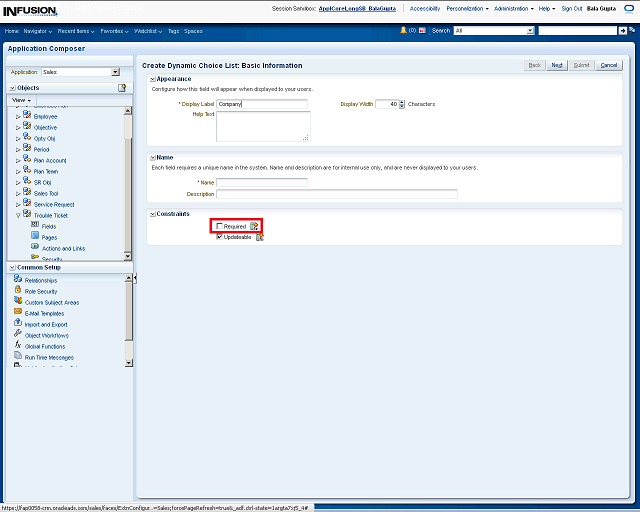Click the notifications bell icon
The width and height of the screenshot is (640, 512).
coord(403,31)
